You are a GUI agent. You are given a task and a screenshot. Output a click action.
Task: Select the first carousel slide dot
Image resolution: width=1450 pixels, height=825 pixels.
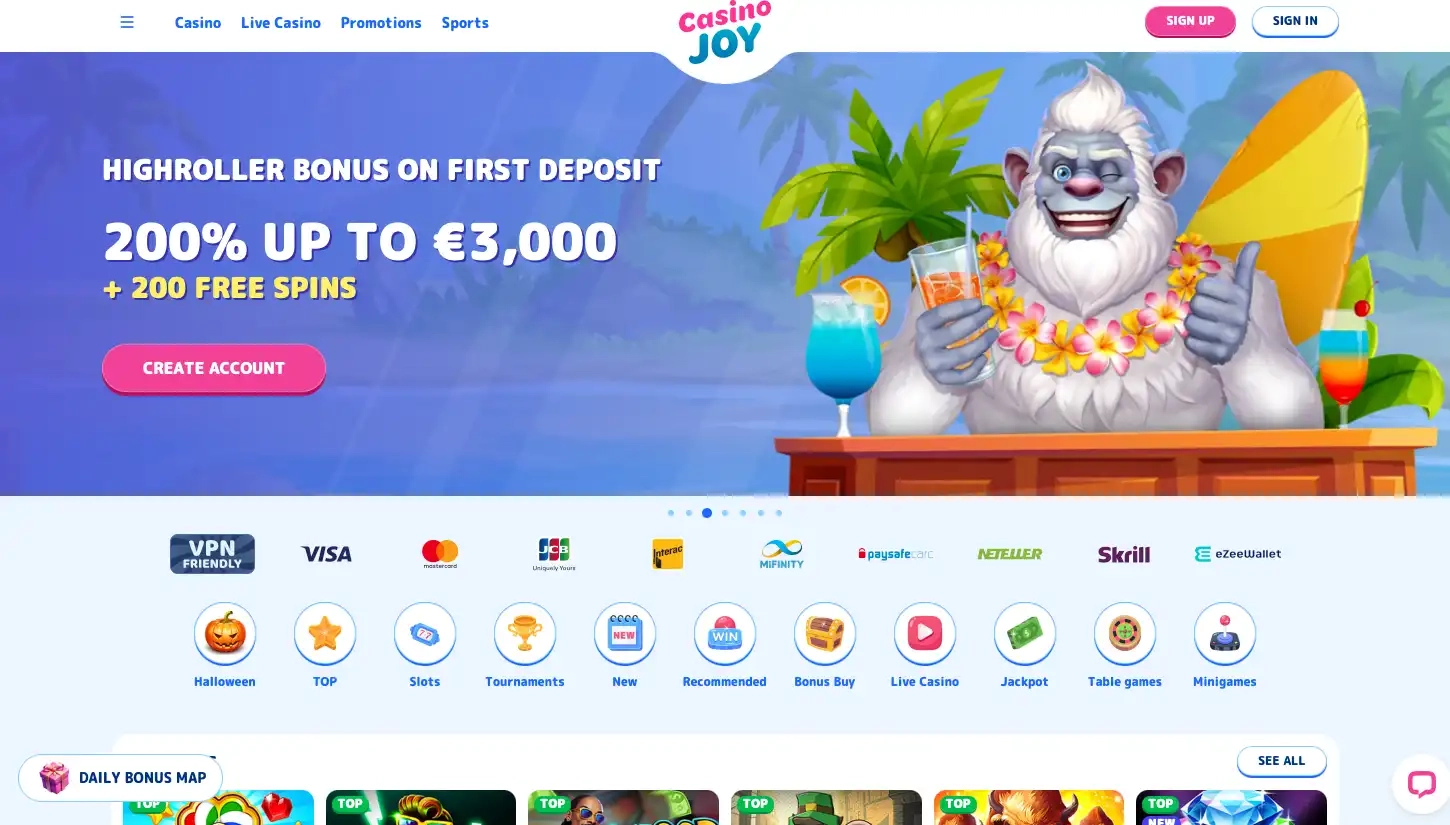coord(671,513)
